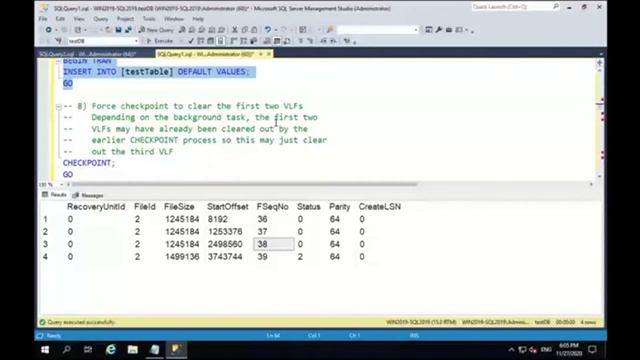Open the editor zoom percentage dropdown

61,184
